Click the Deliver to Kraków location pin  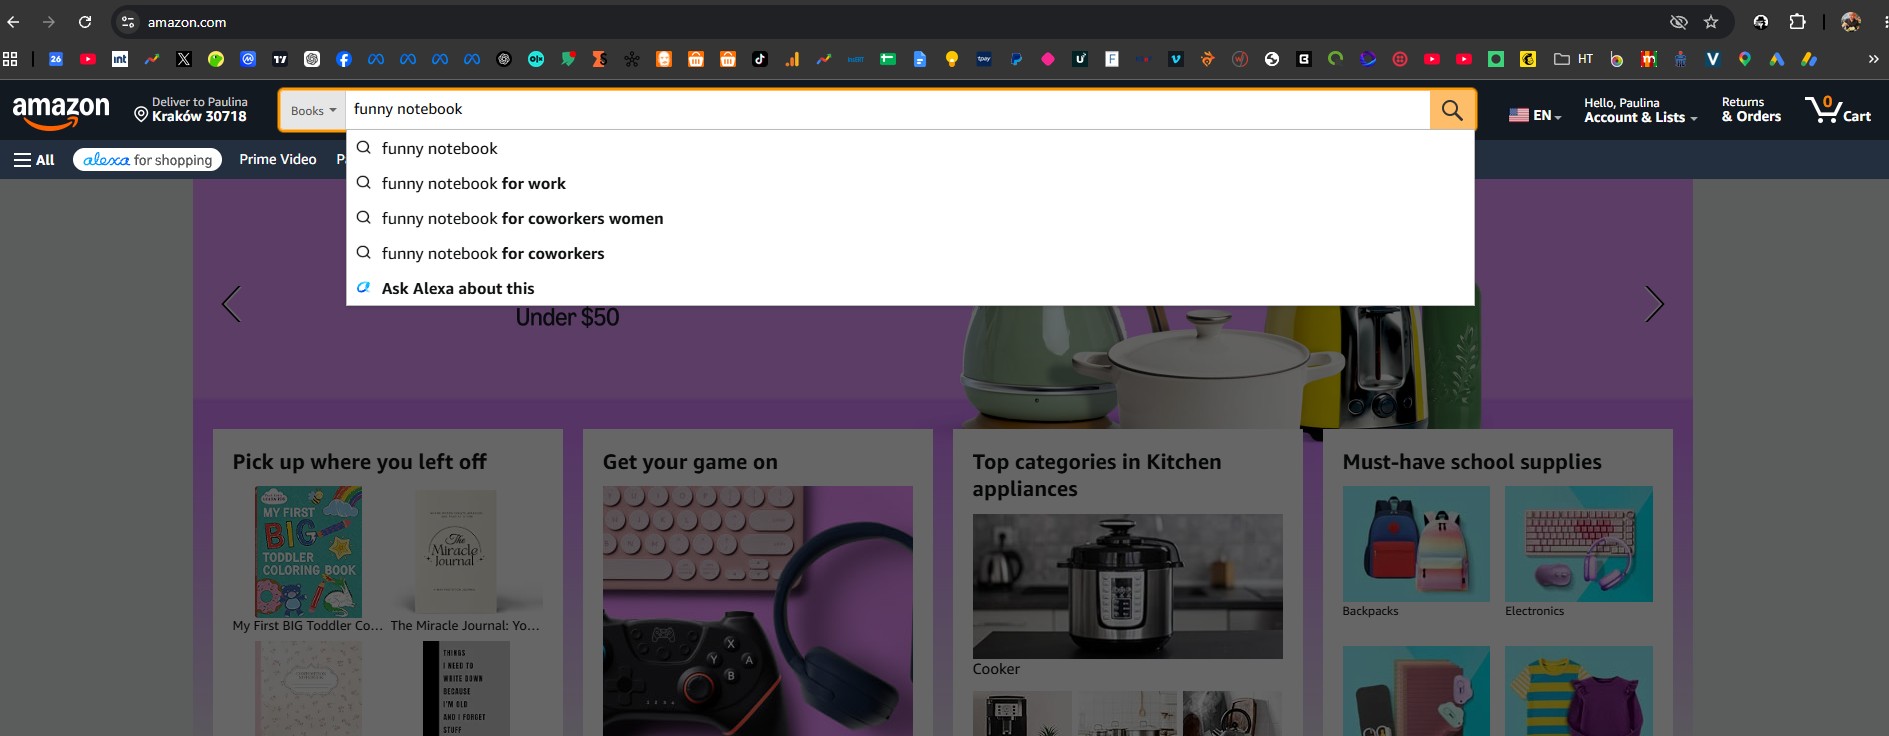tap(141, 114)
